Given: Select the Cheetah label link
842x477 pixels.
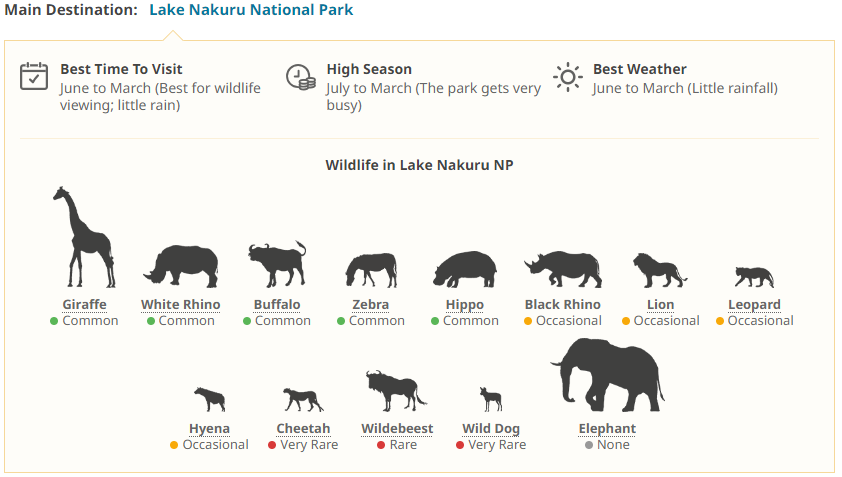Looking at the screenshot, I should 303,428.
